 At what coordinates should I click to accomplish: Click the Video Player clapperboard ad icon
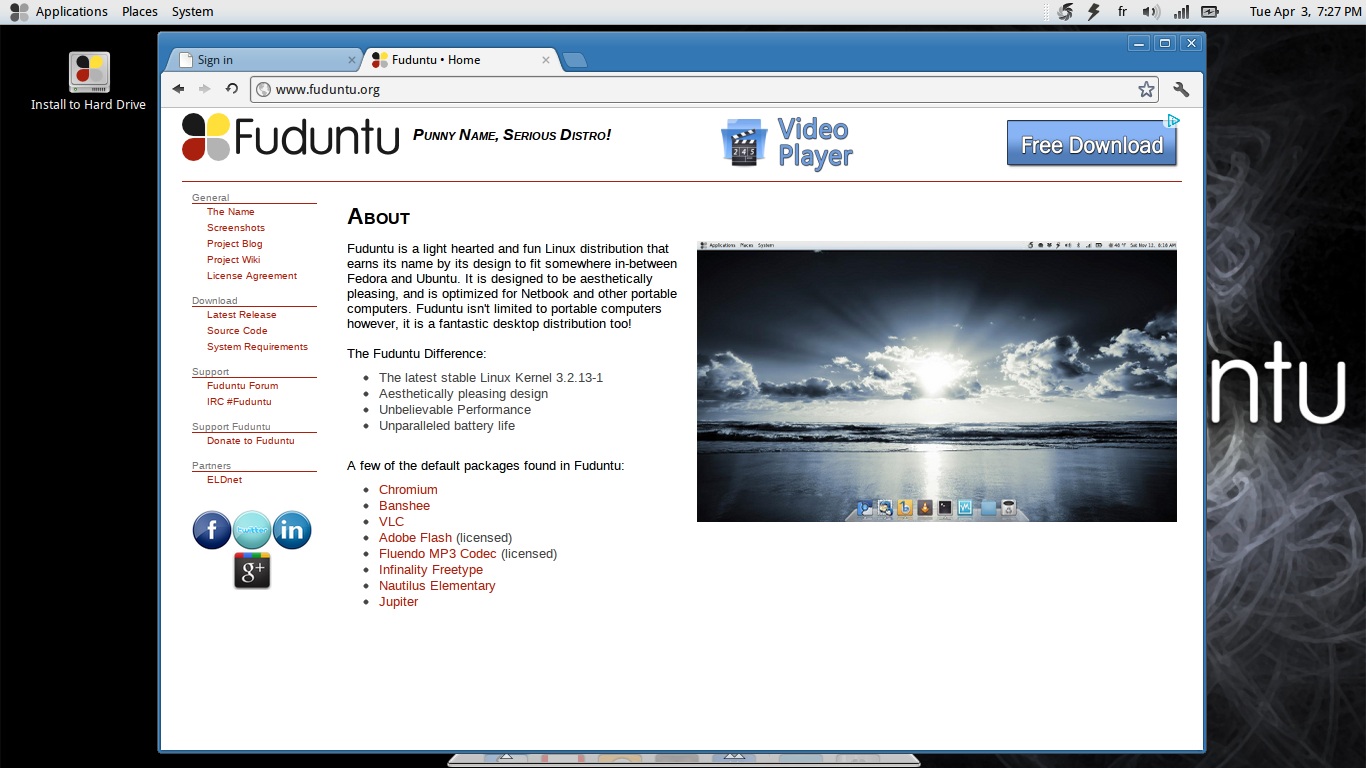pos(743,142)
